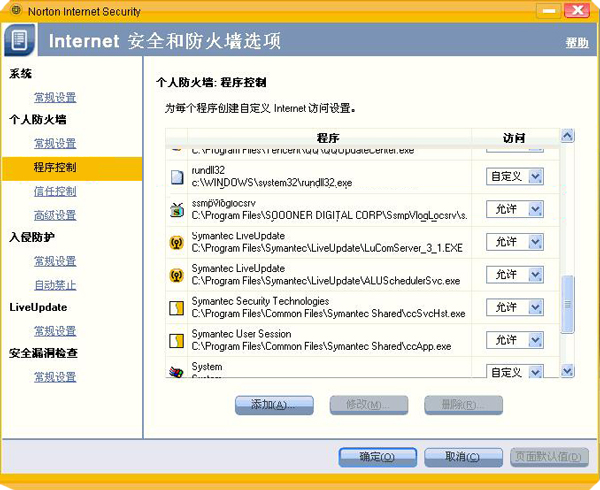Click the 帮助 help link
This screenshot has width=600, height=490.
[x=577, y=42]
